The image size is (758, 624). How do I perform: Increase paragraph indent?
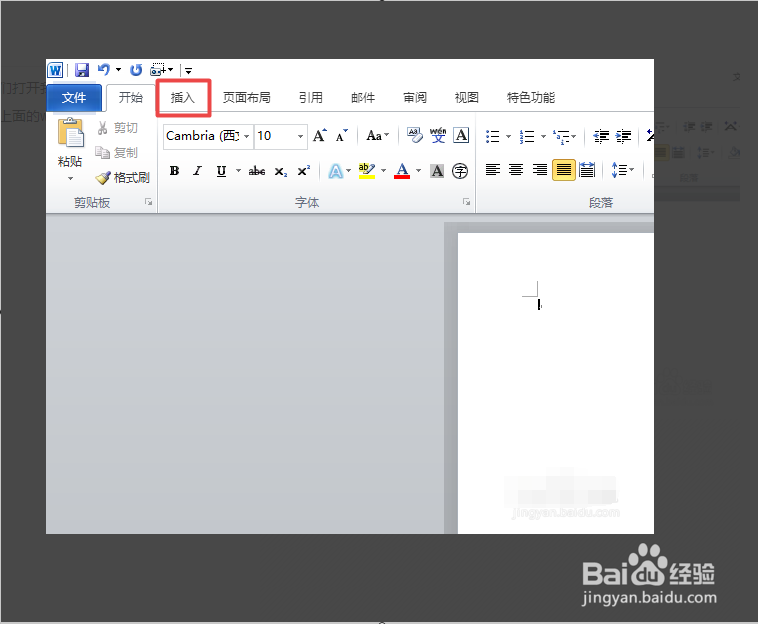[624, 137]
